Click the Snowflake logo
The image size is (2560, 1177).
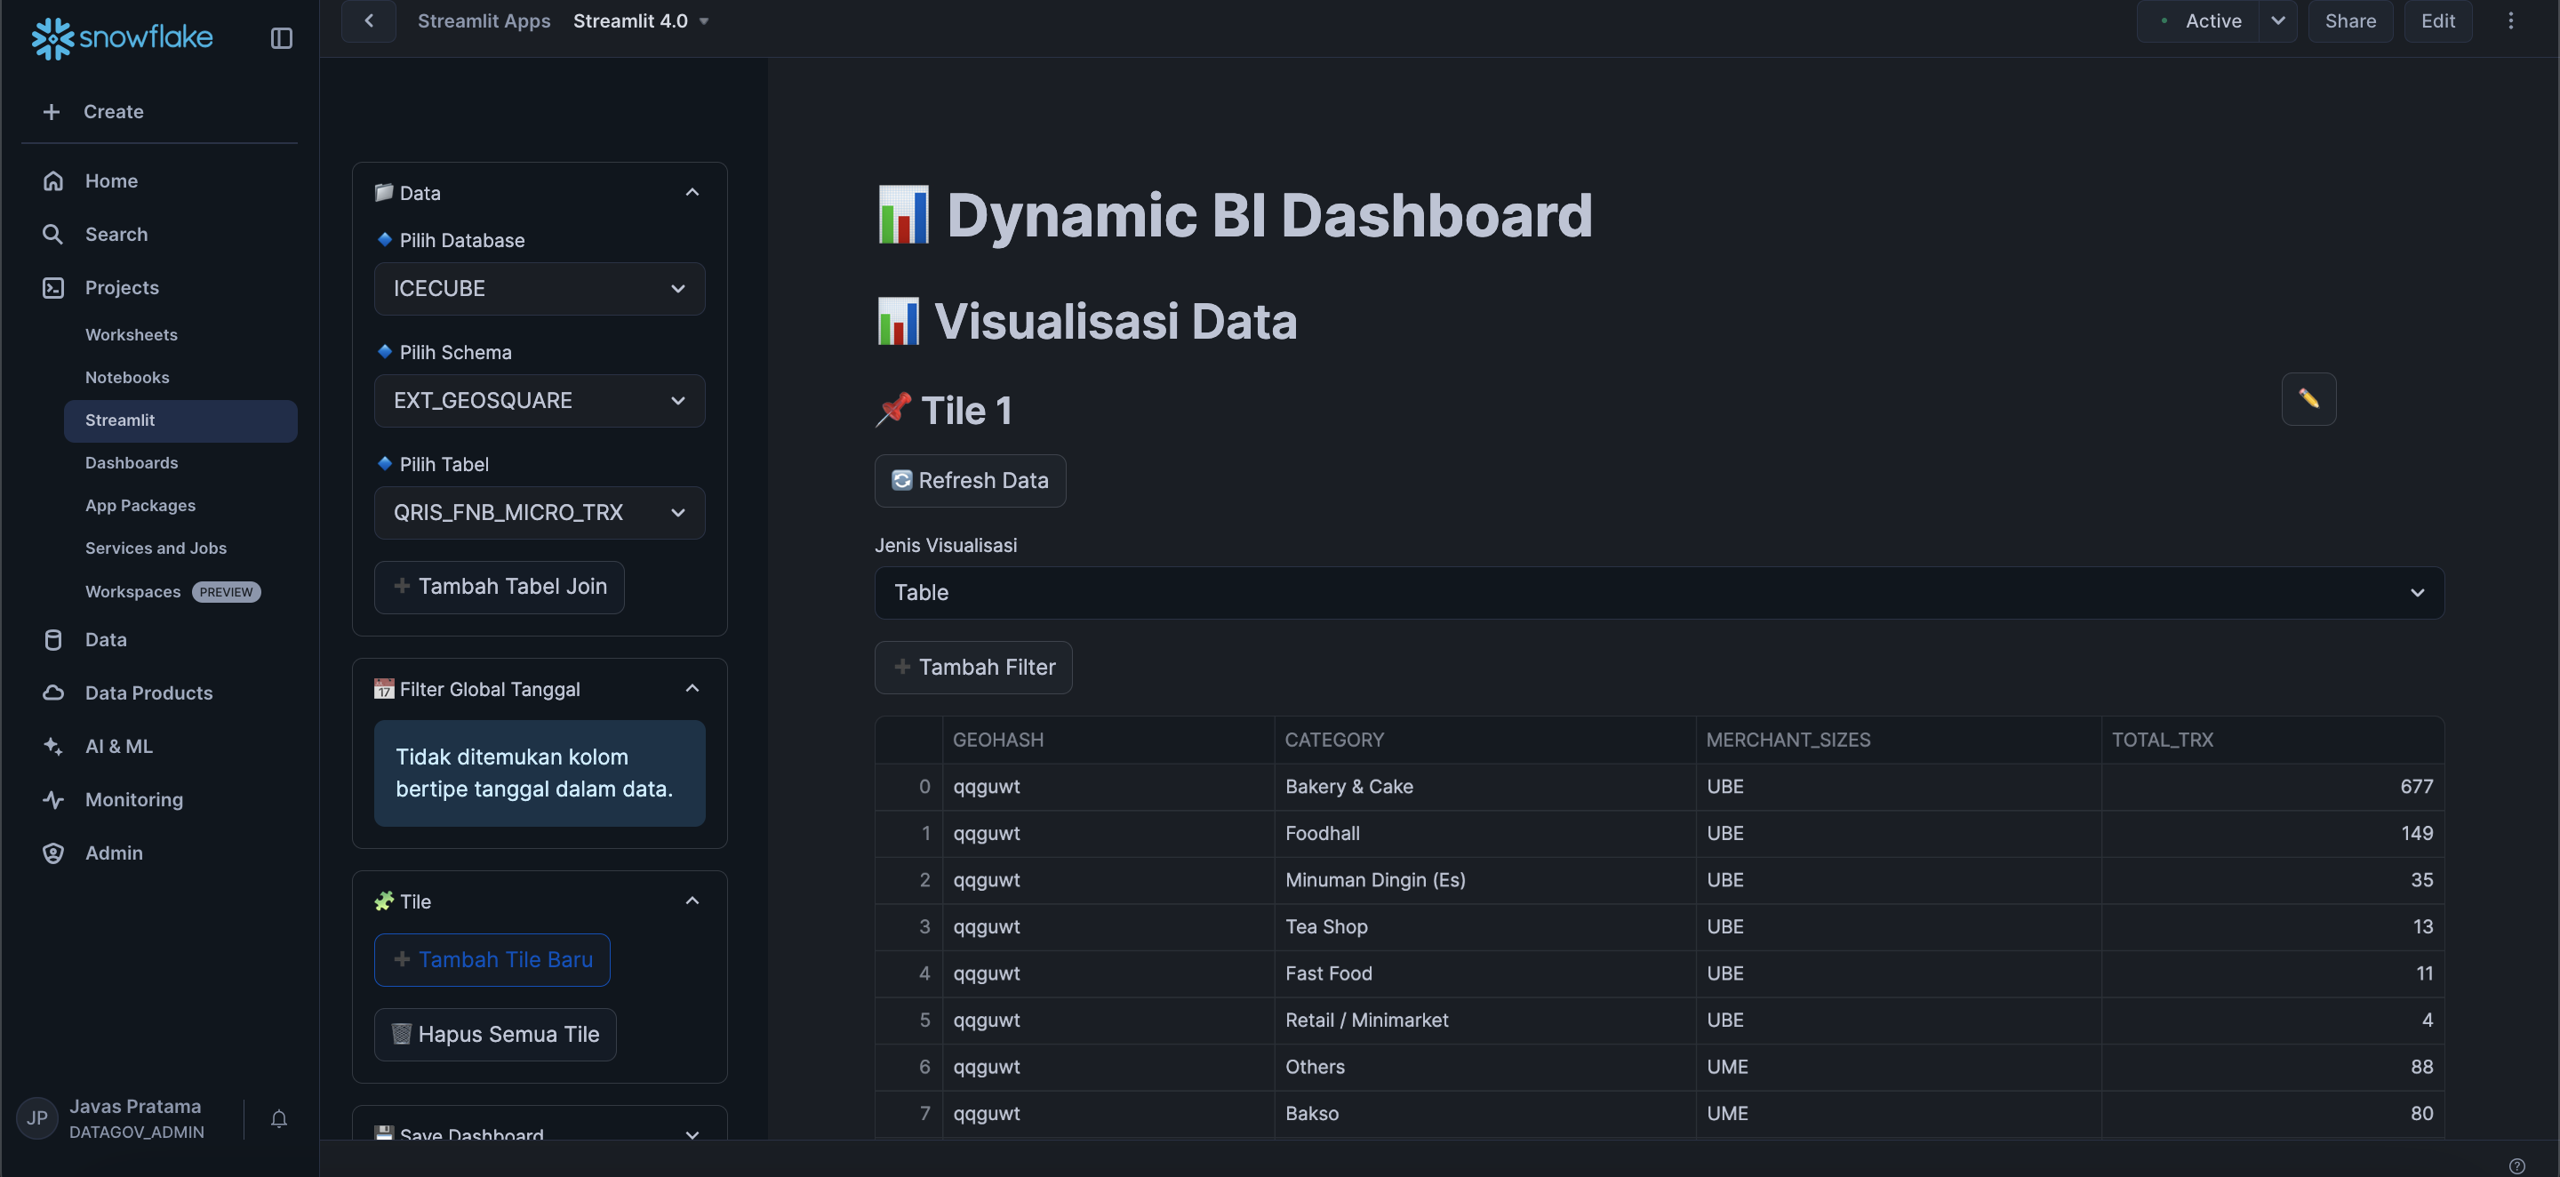(121, 38)
